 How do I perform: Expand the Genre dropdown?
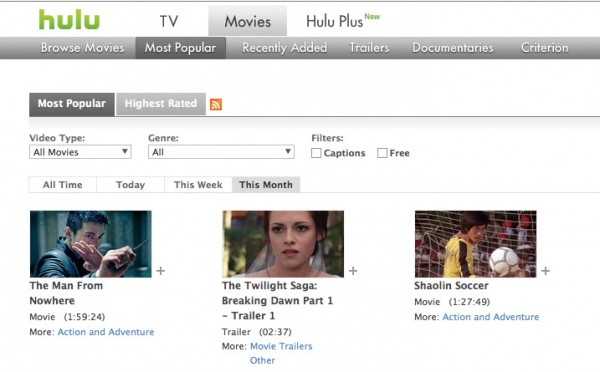click(221, 152)
